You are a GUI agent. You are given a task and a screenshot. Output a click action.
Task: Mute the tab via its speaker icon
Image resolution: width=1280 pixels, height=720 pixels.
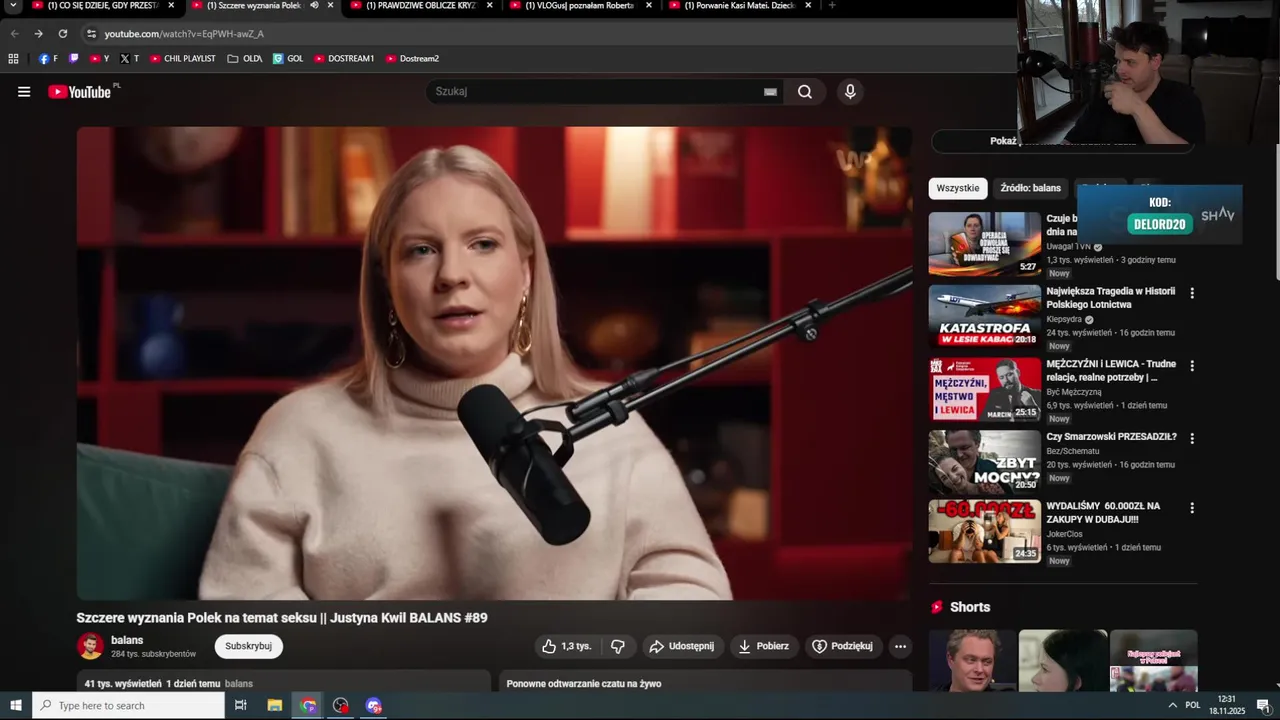click(314, 5)
